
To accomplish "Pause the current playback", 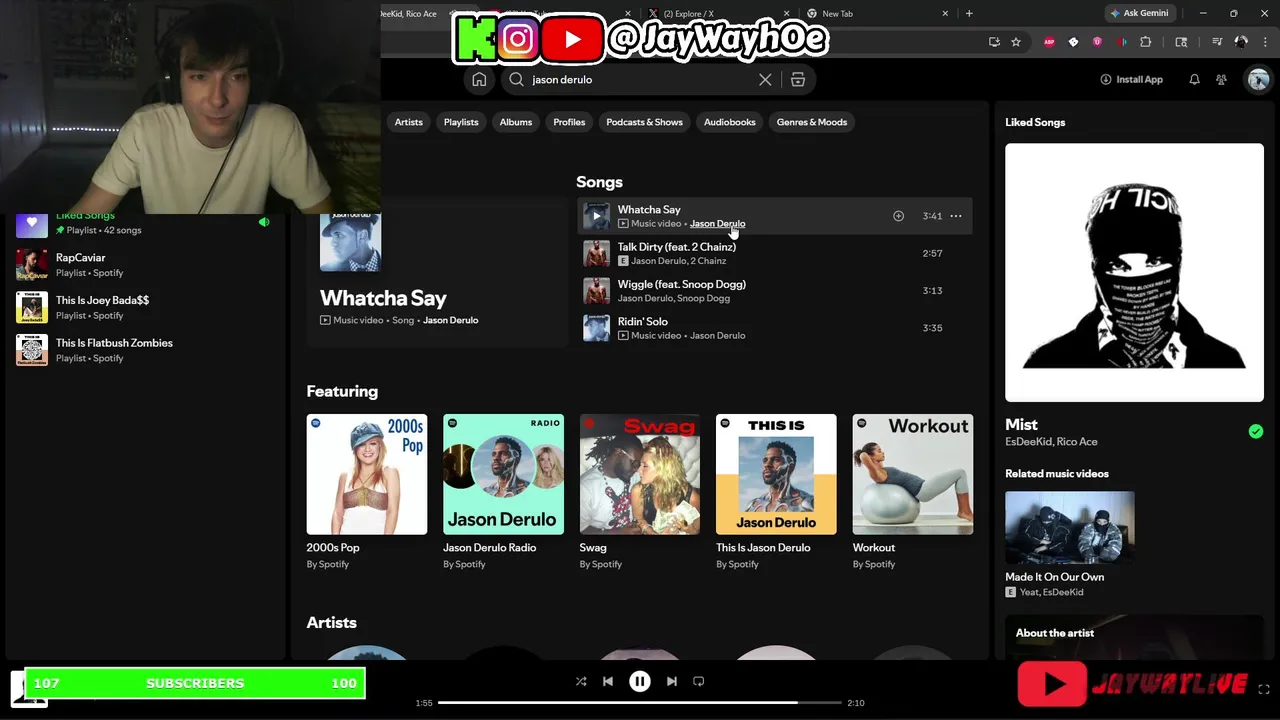I will 640,682.
